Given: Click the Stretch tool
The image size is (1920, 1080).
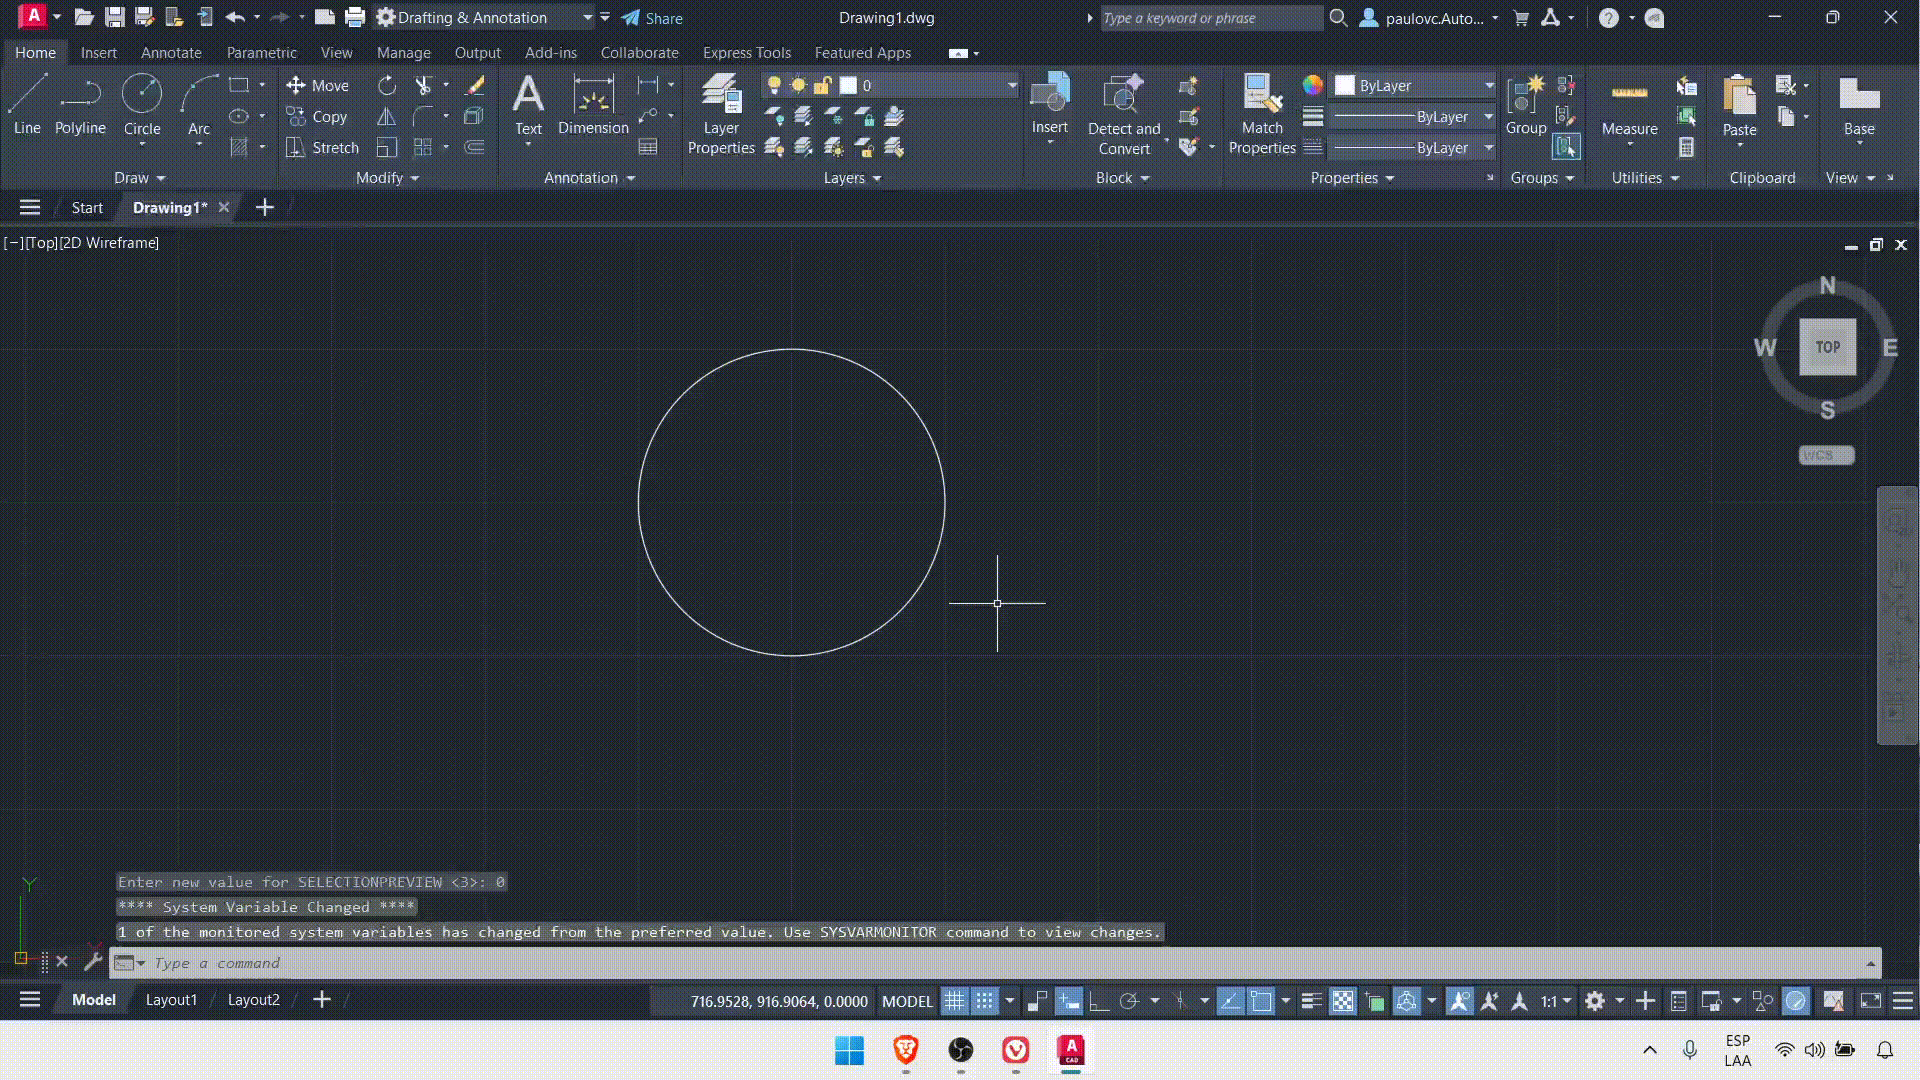Looking at the screenshot, I should point(322,147).
